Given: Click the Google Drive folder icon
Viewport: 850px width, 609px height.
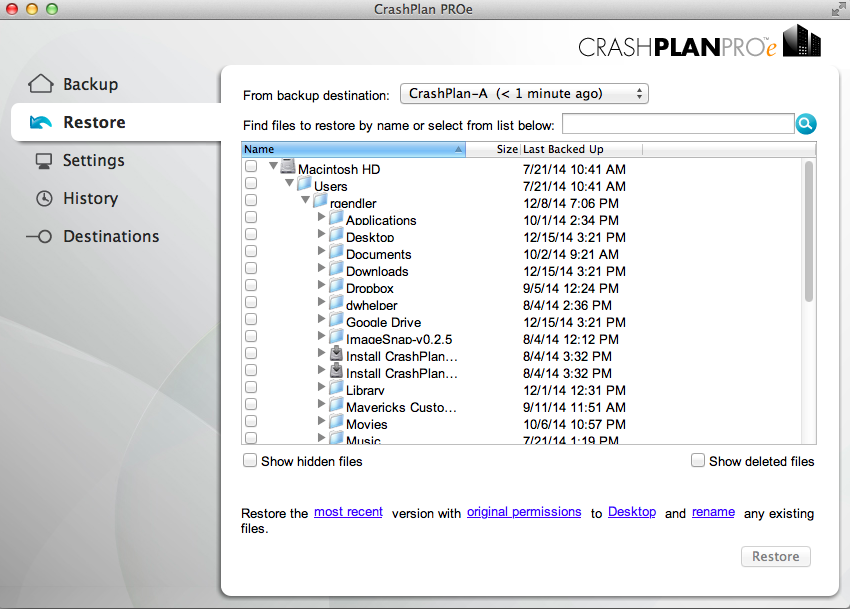Looking at the screenshot, I should pyautogui.click(x=337, y=320).
